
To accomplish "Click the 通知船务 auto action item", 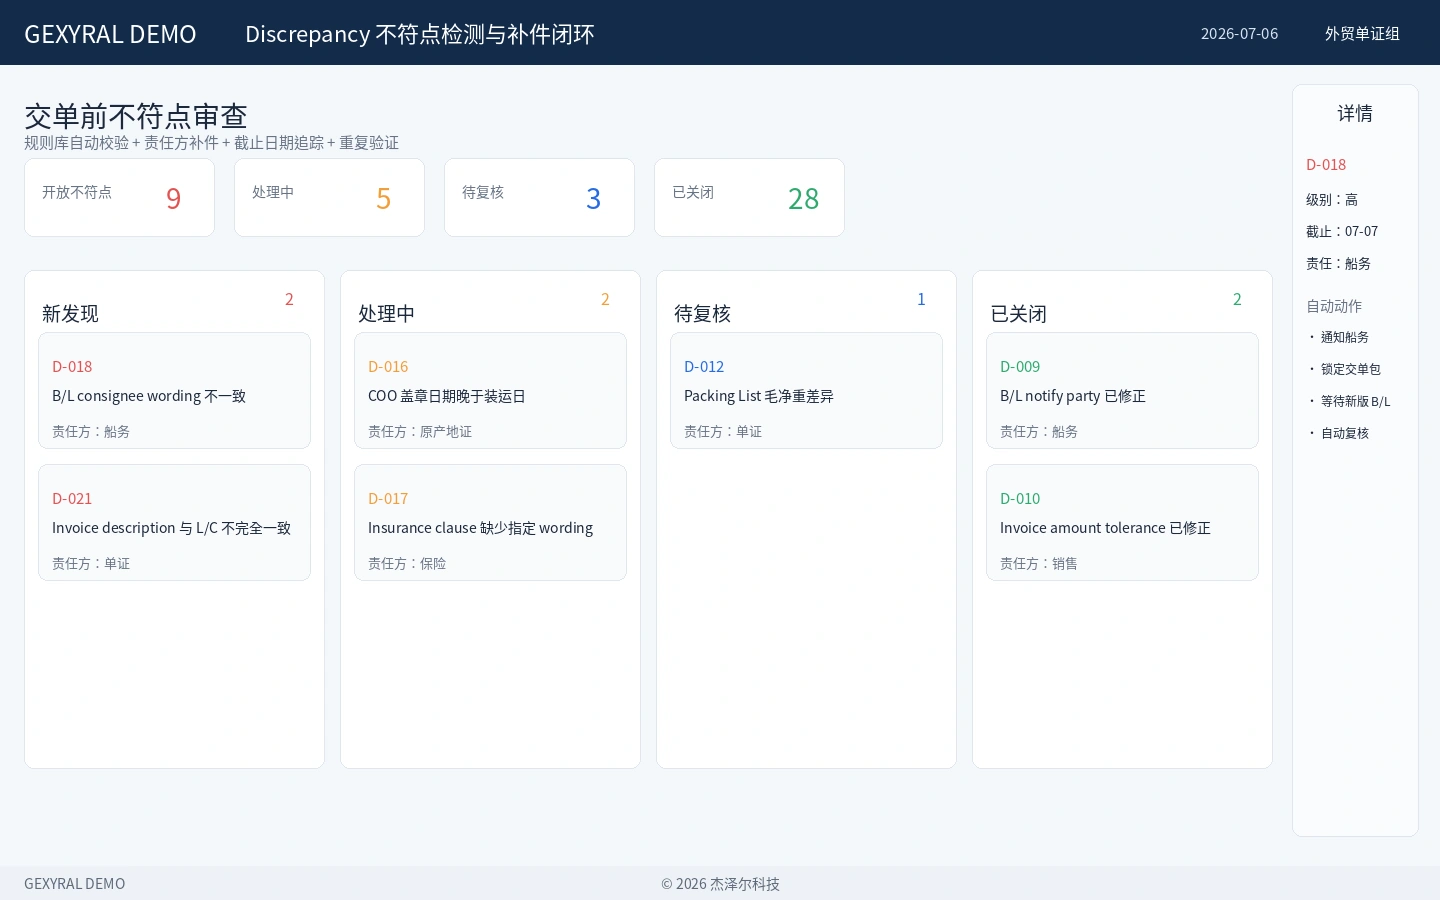I will click(1339, 338).
